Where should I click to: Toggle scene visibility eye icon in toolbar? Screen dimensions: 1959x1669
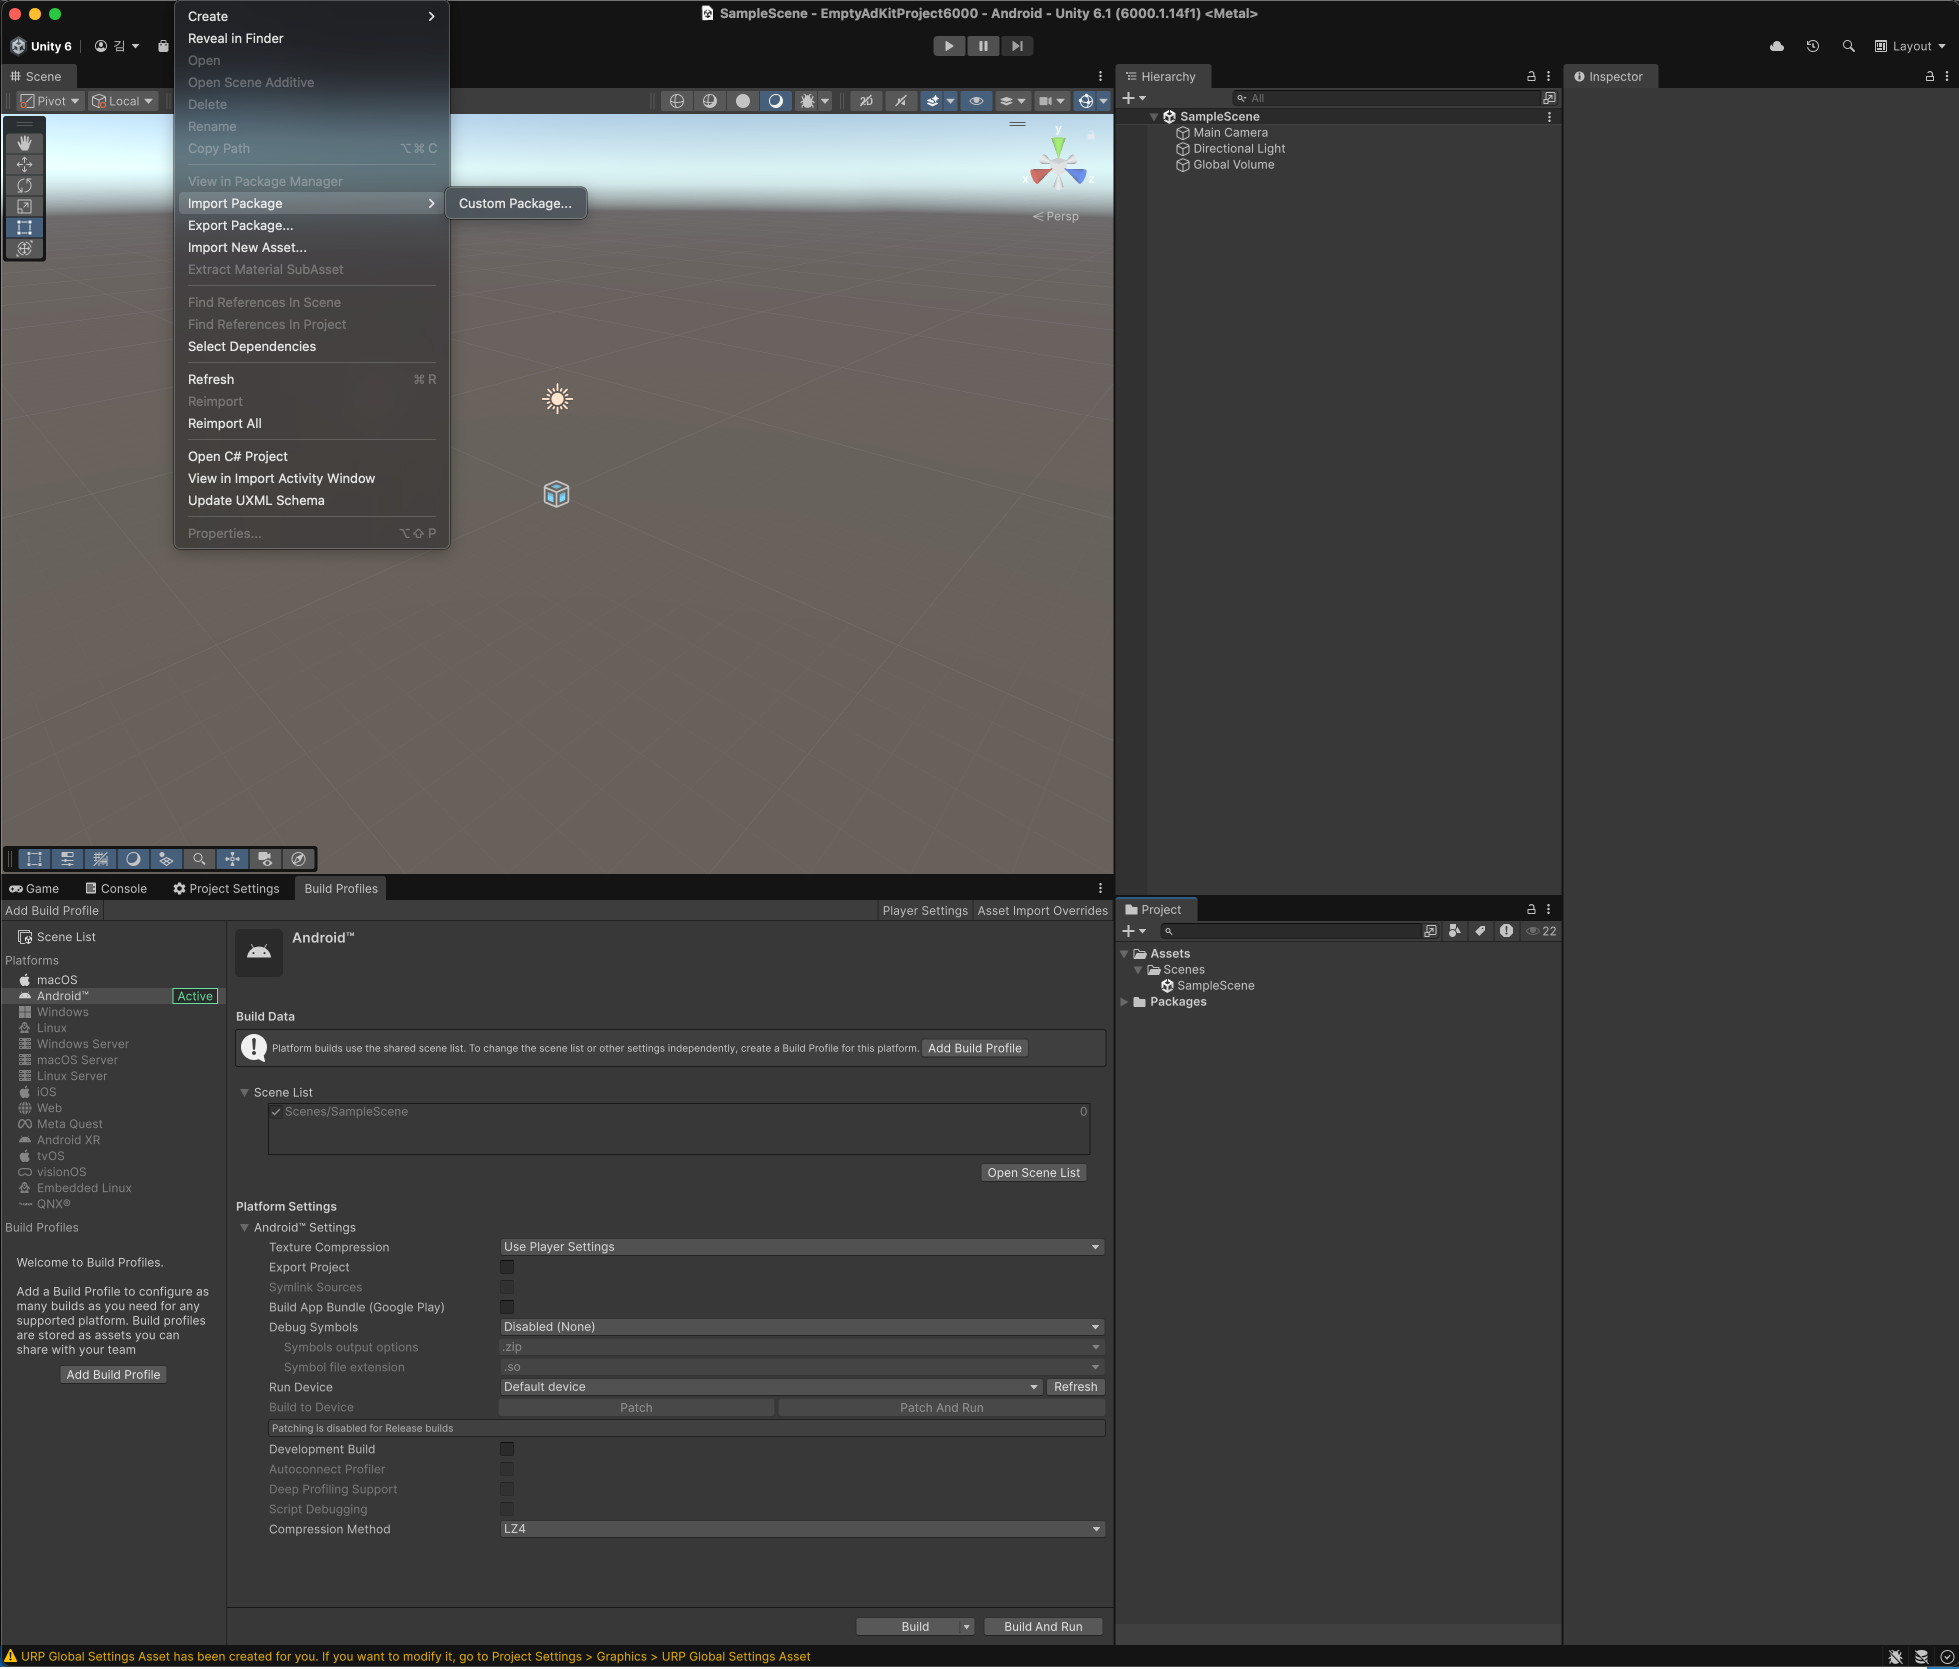[x=976, y=101]
